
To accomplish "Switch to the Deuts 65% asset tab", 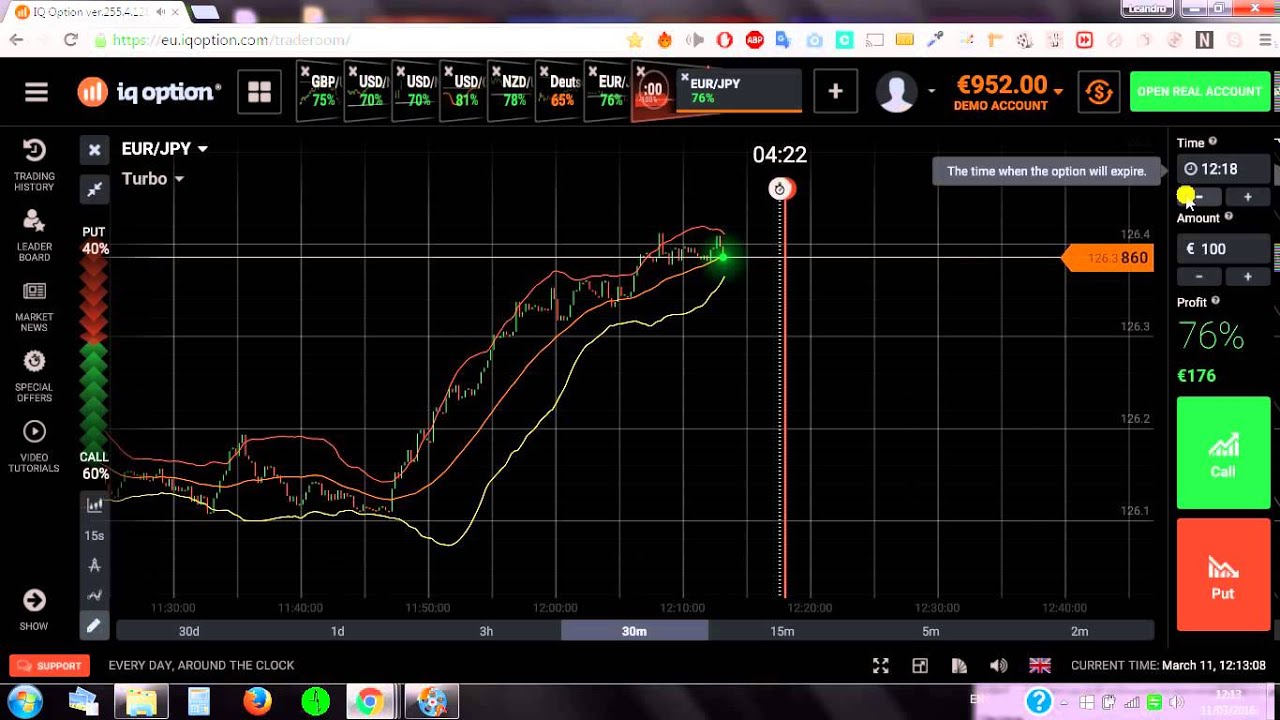I will (560, 92).
